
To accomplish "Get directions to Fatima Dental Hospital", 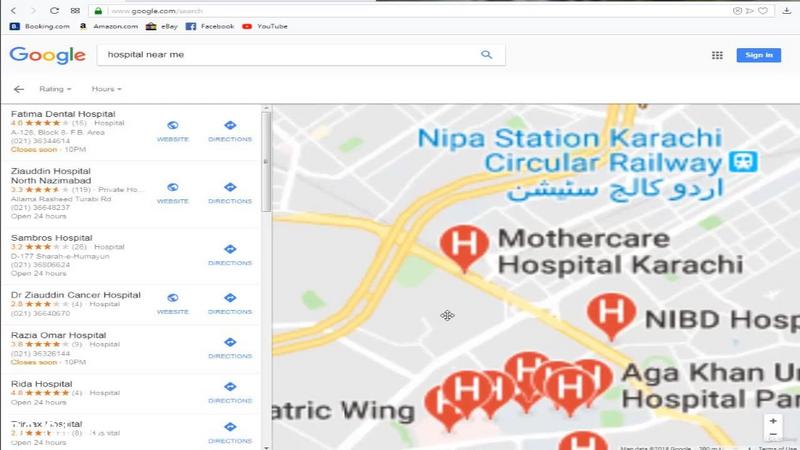I will point(230,131).
